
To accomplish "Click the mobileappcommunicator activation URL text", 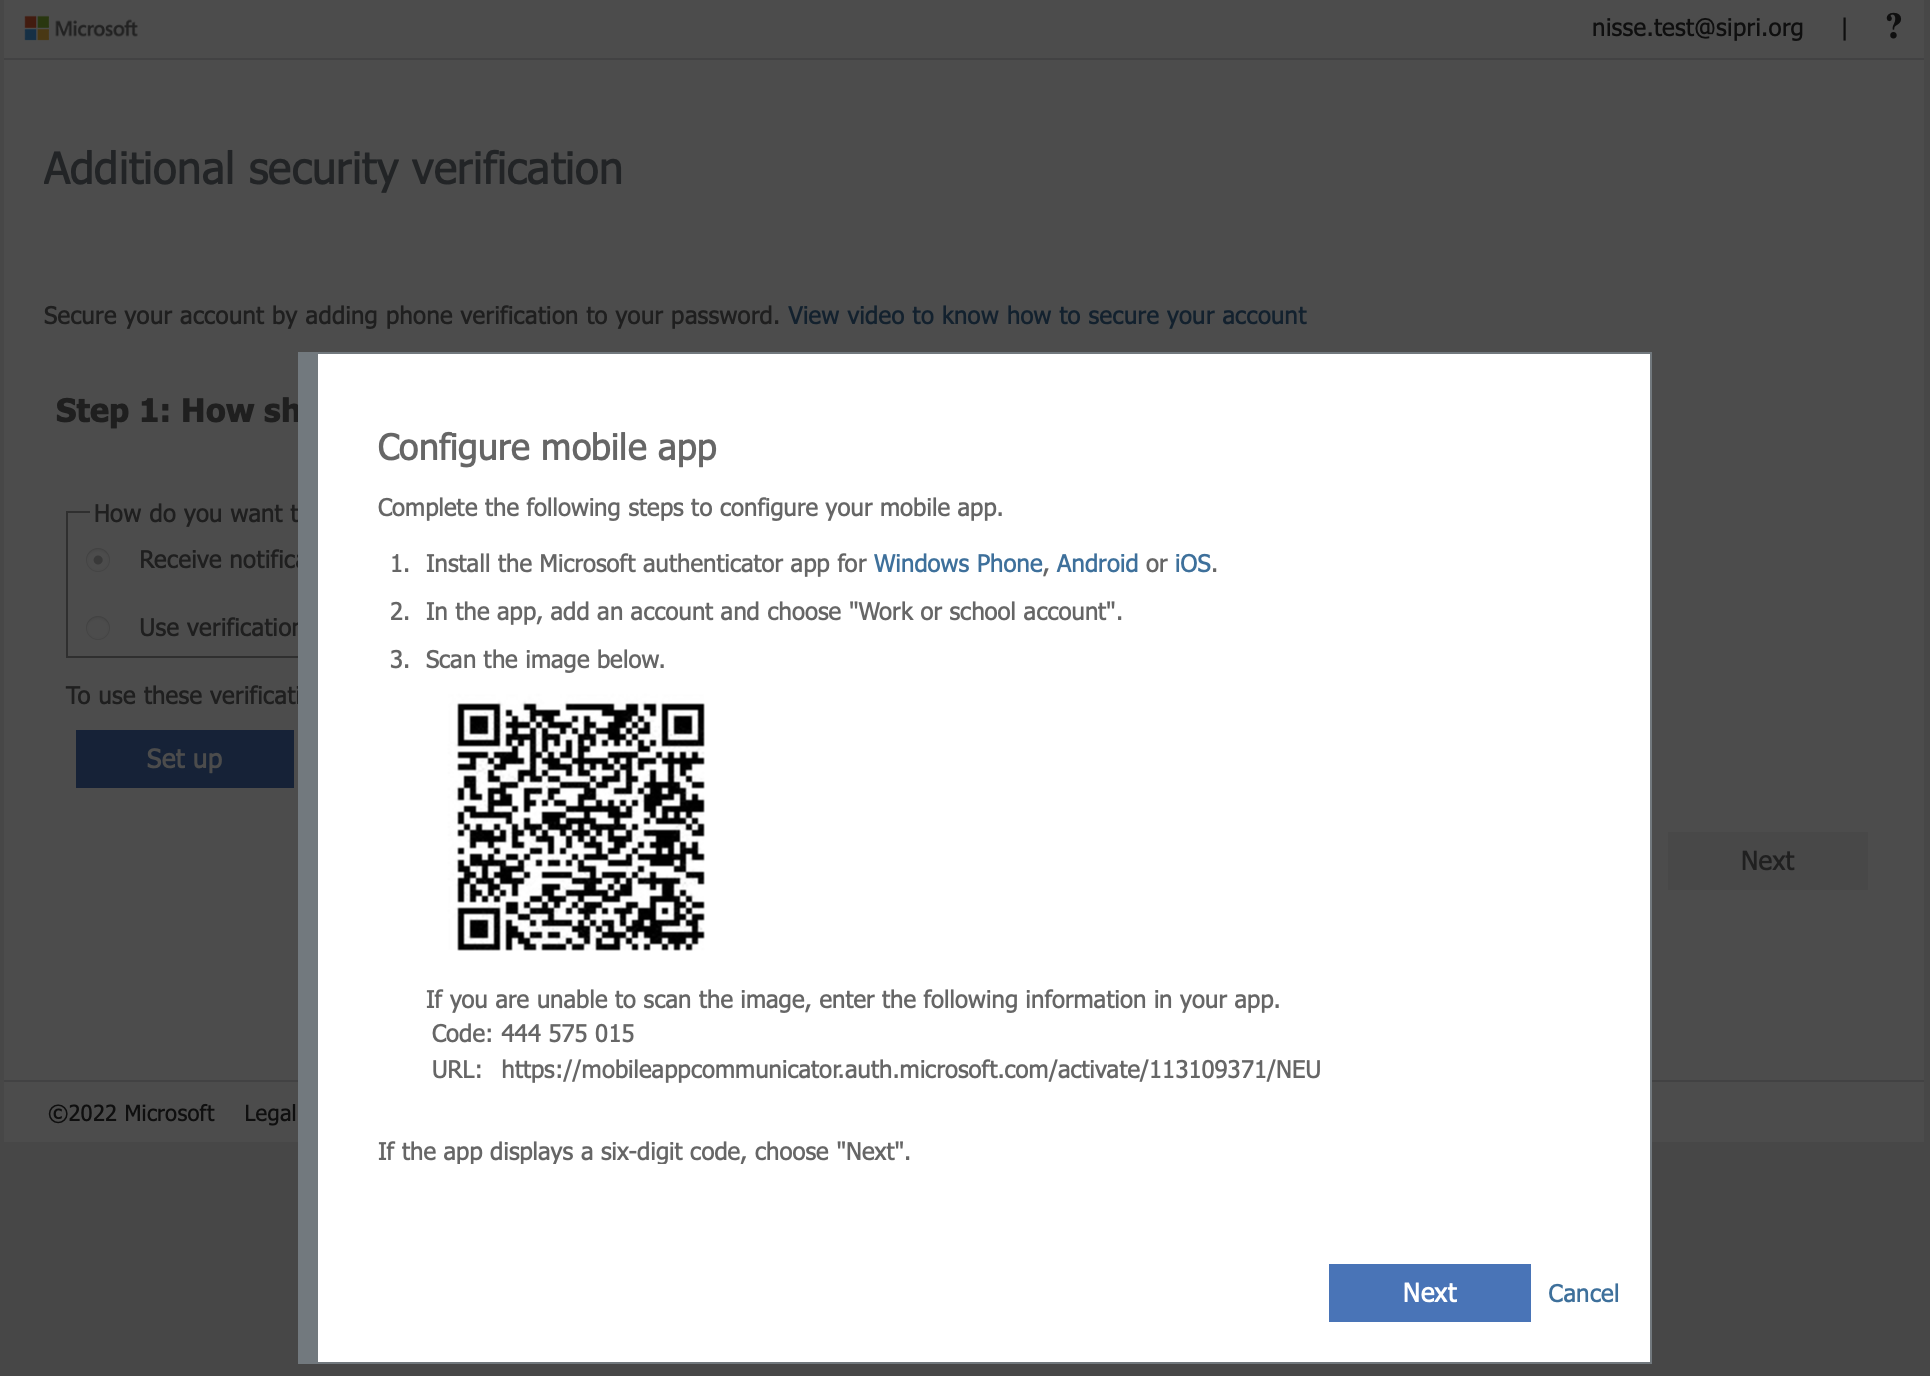I will [x=910, y=1070].
